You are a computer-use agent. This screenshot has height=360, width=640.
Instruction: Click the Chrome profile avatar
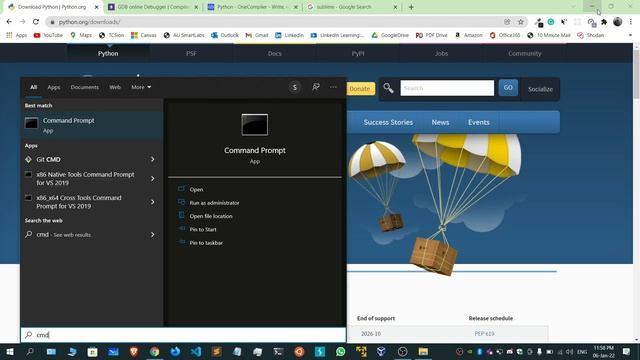(x=618, y=22)
